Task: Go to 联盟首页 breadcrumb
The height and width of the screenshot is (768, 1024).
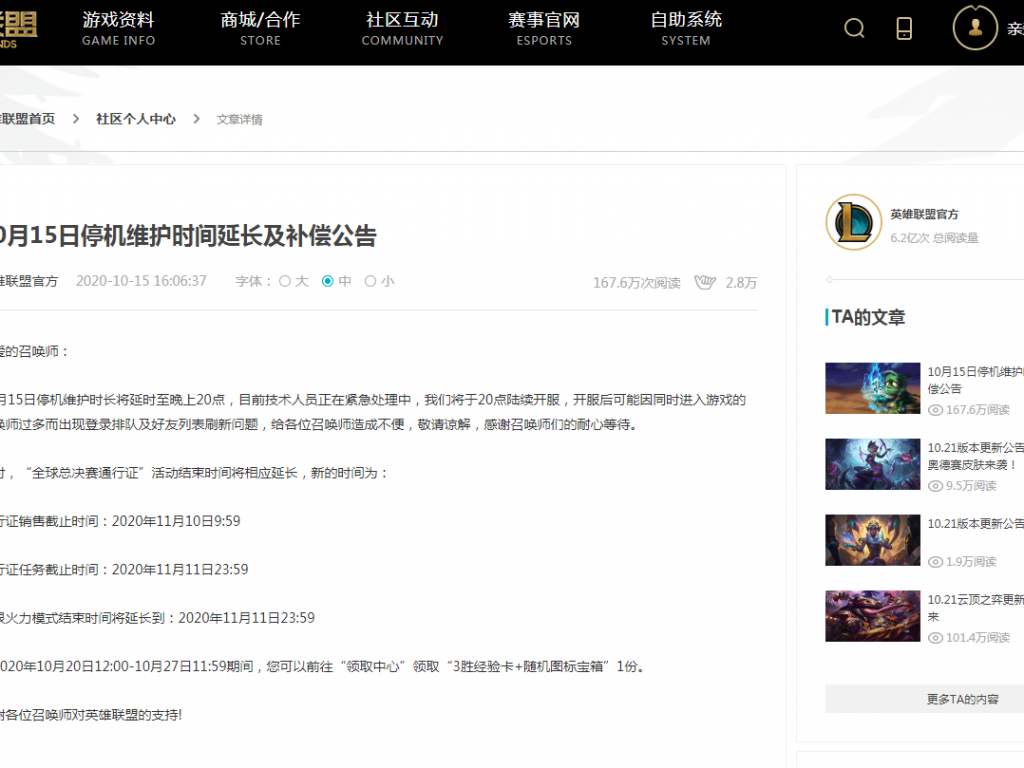Action: pos(27,119)
